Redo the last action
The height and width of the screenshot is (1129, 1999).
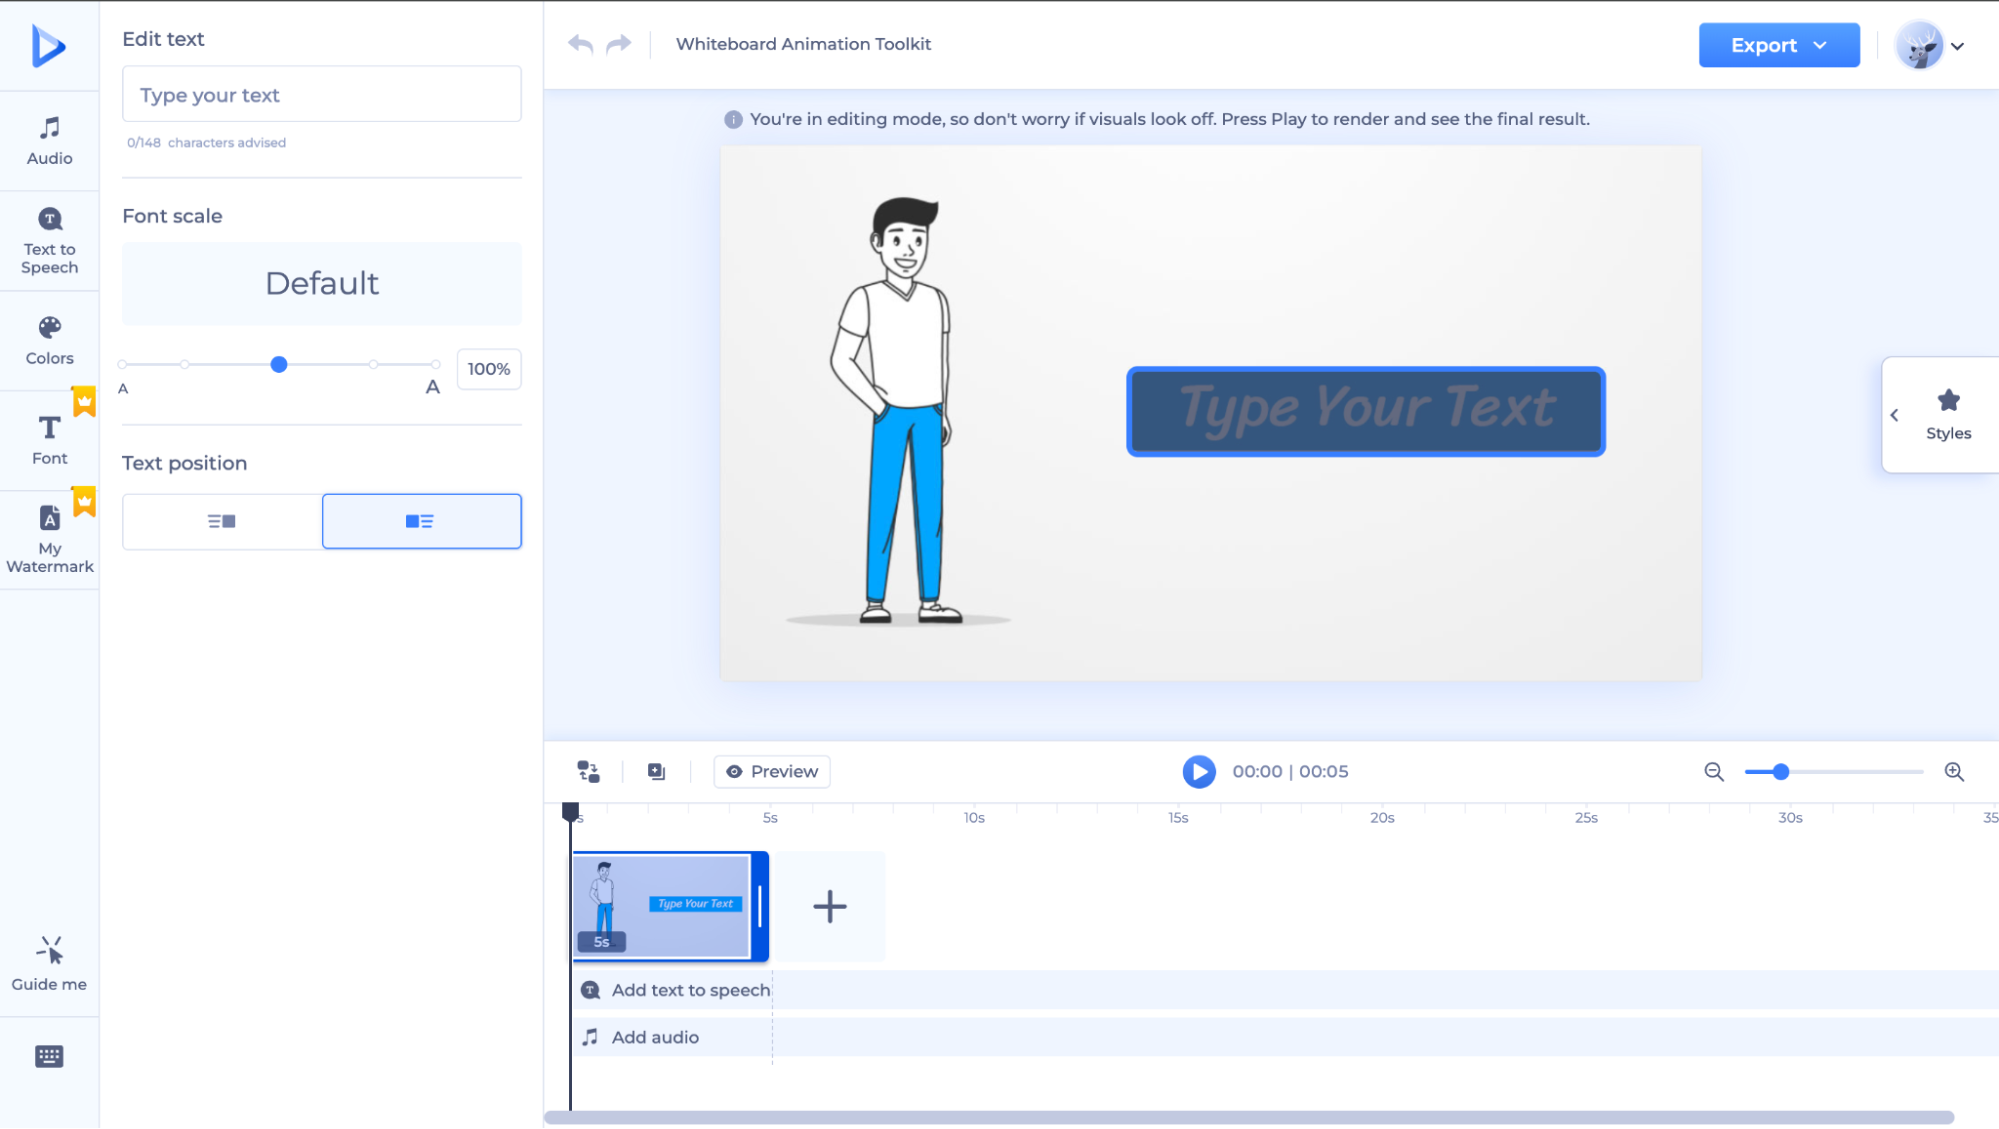click(619, 44)
